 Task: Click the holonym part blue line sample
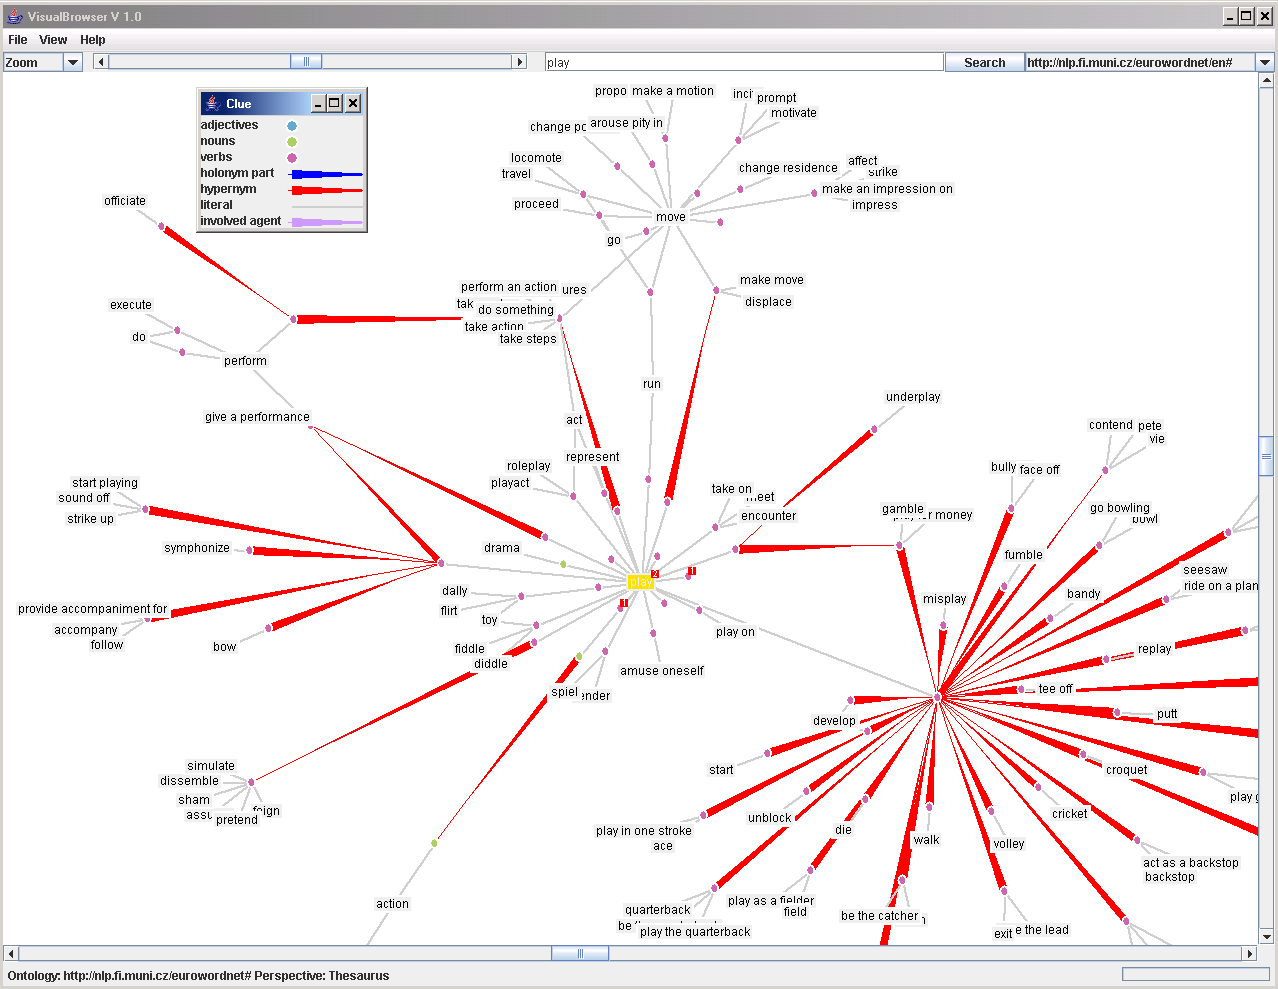click(x=326, y=174)
